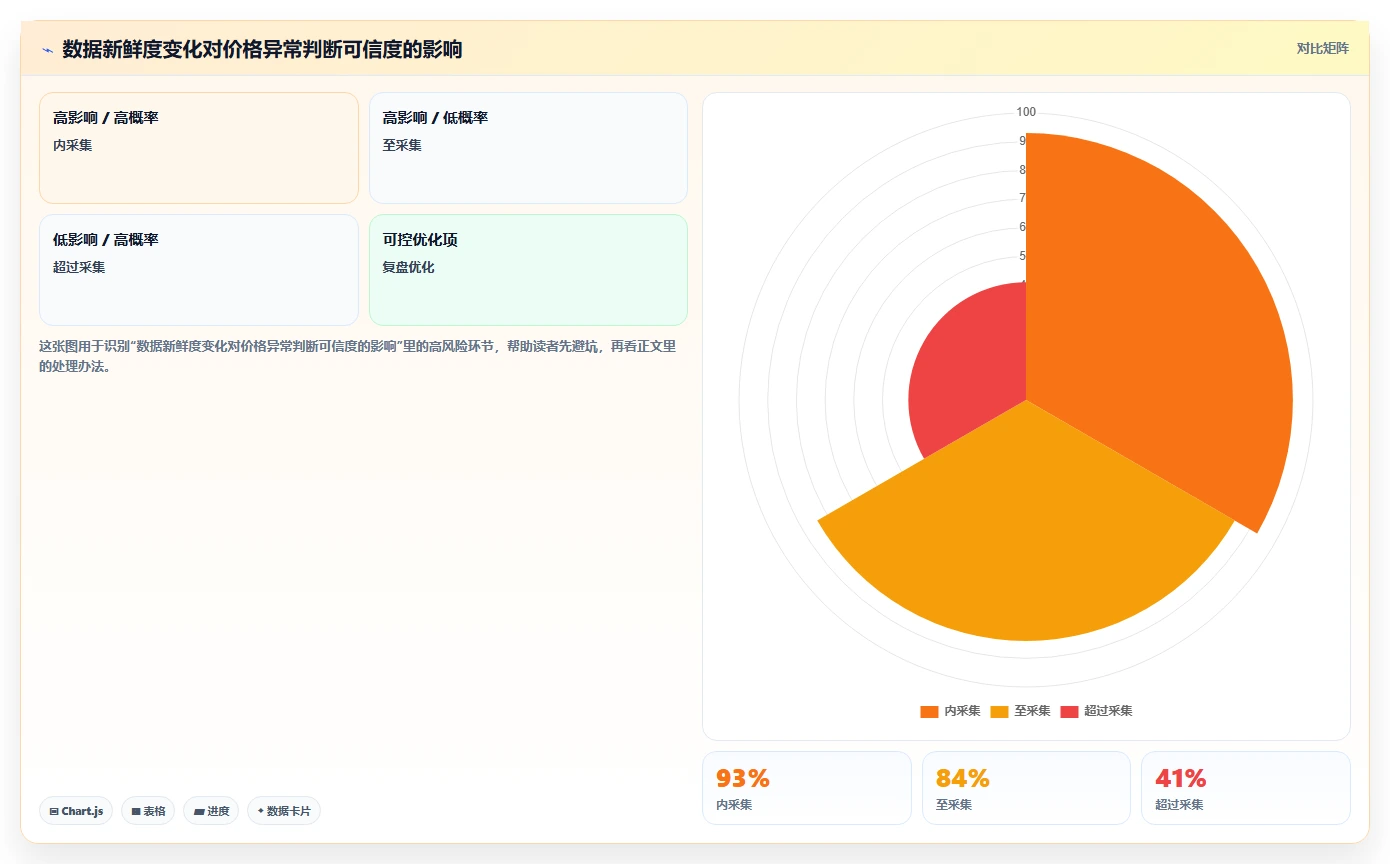Toggle 超过采集 legend red swatch
The height and width of the screenshot is (864, 1390).
pyautogui.click(x=1069, y=711)
